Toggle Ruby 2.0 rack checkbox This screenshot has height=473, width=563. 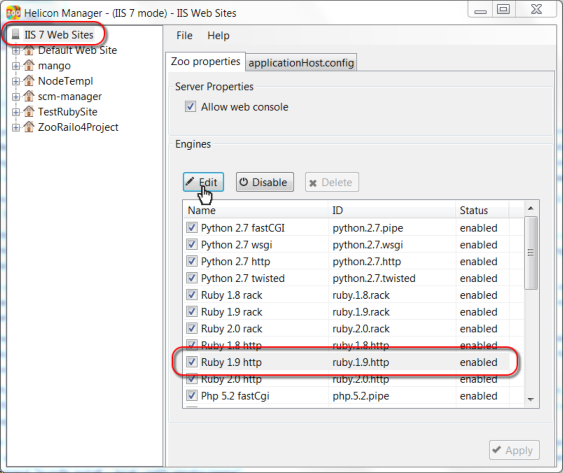(192, 328)
